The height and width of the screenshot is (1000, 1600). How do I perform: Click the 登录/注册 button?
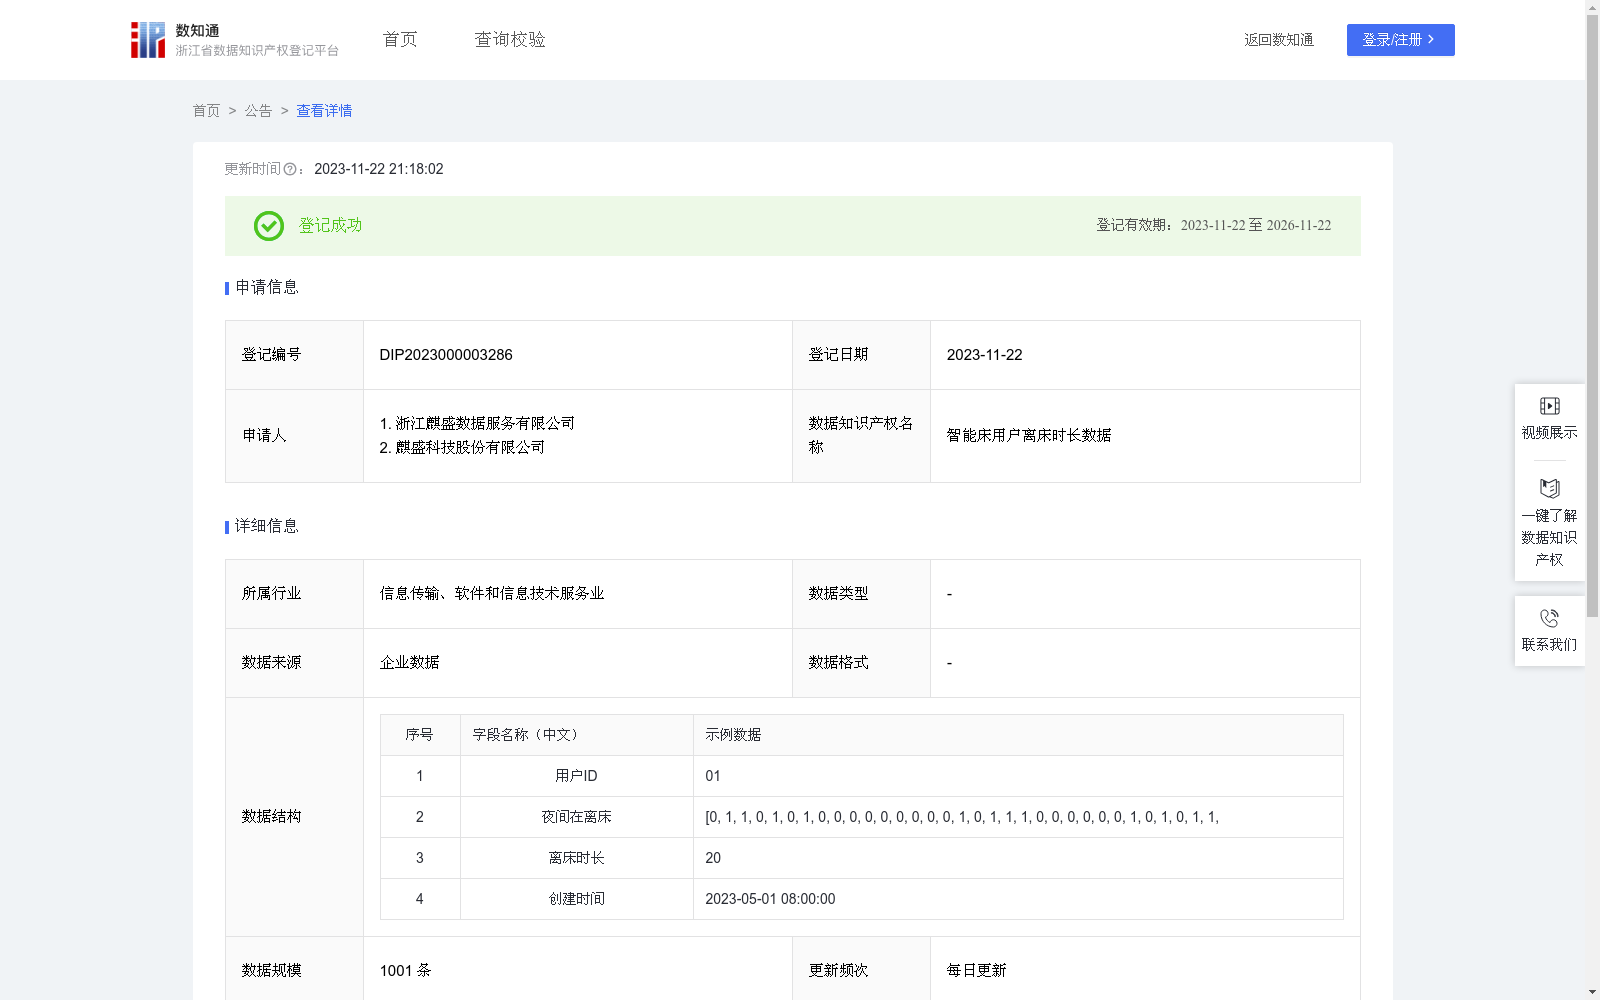click(x=1400, y=40)
